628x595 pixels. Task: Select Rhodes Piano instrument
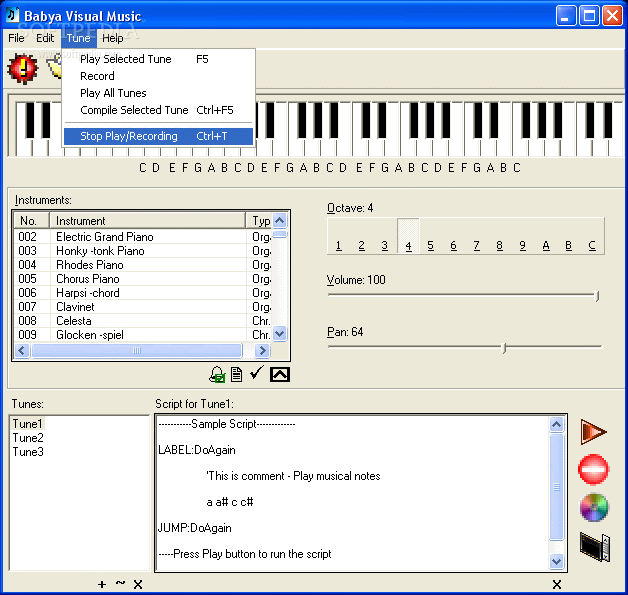pos(143,265)
